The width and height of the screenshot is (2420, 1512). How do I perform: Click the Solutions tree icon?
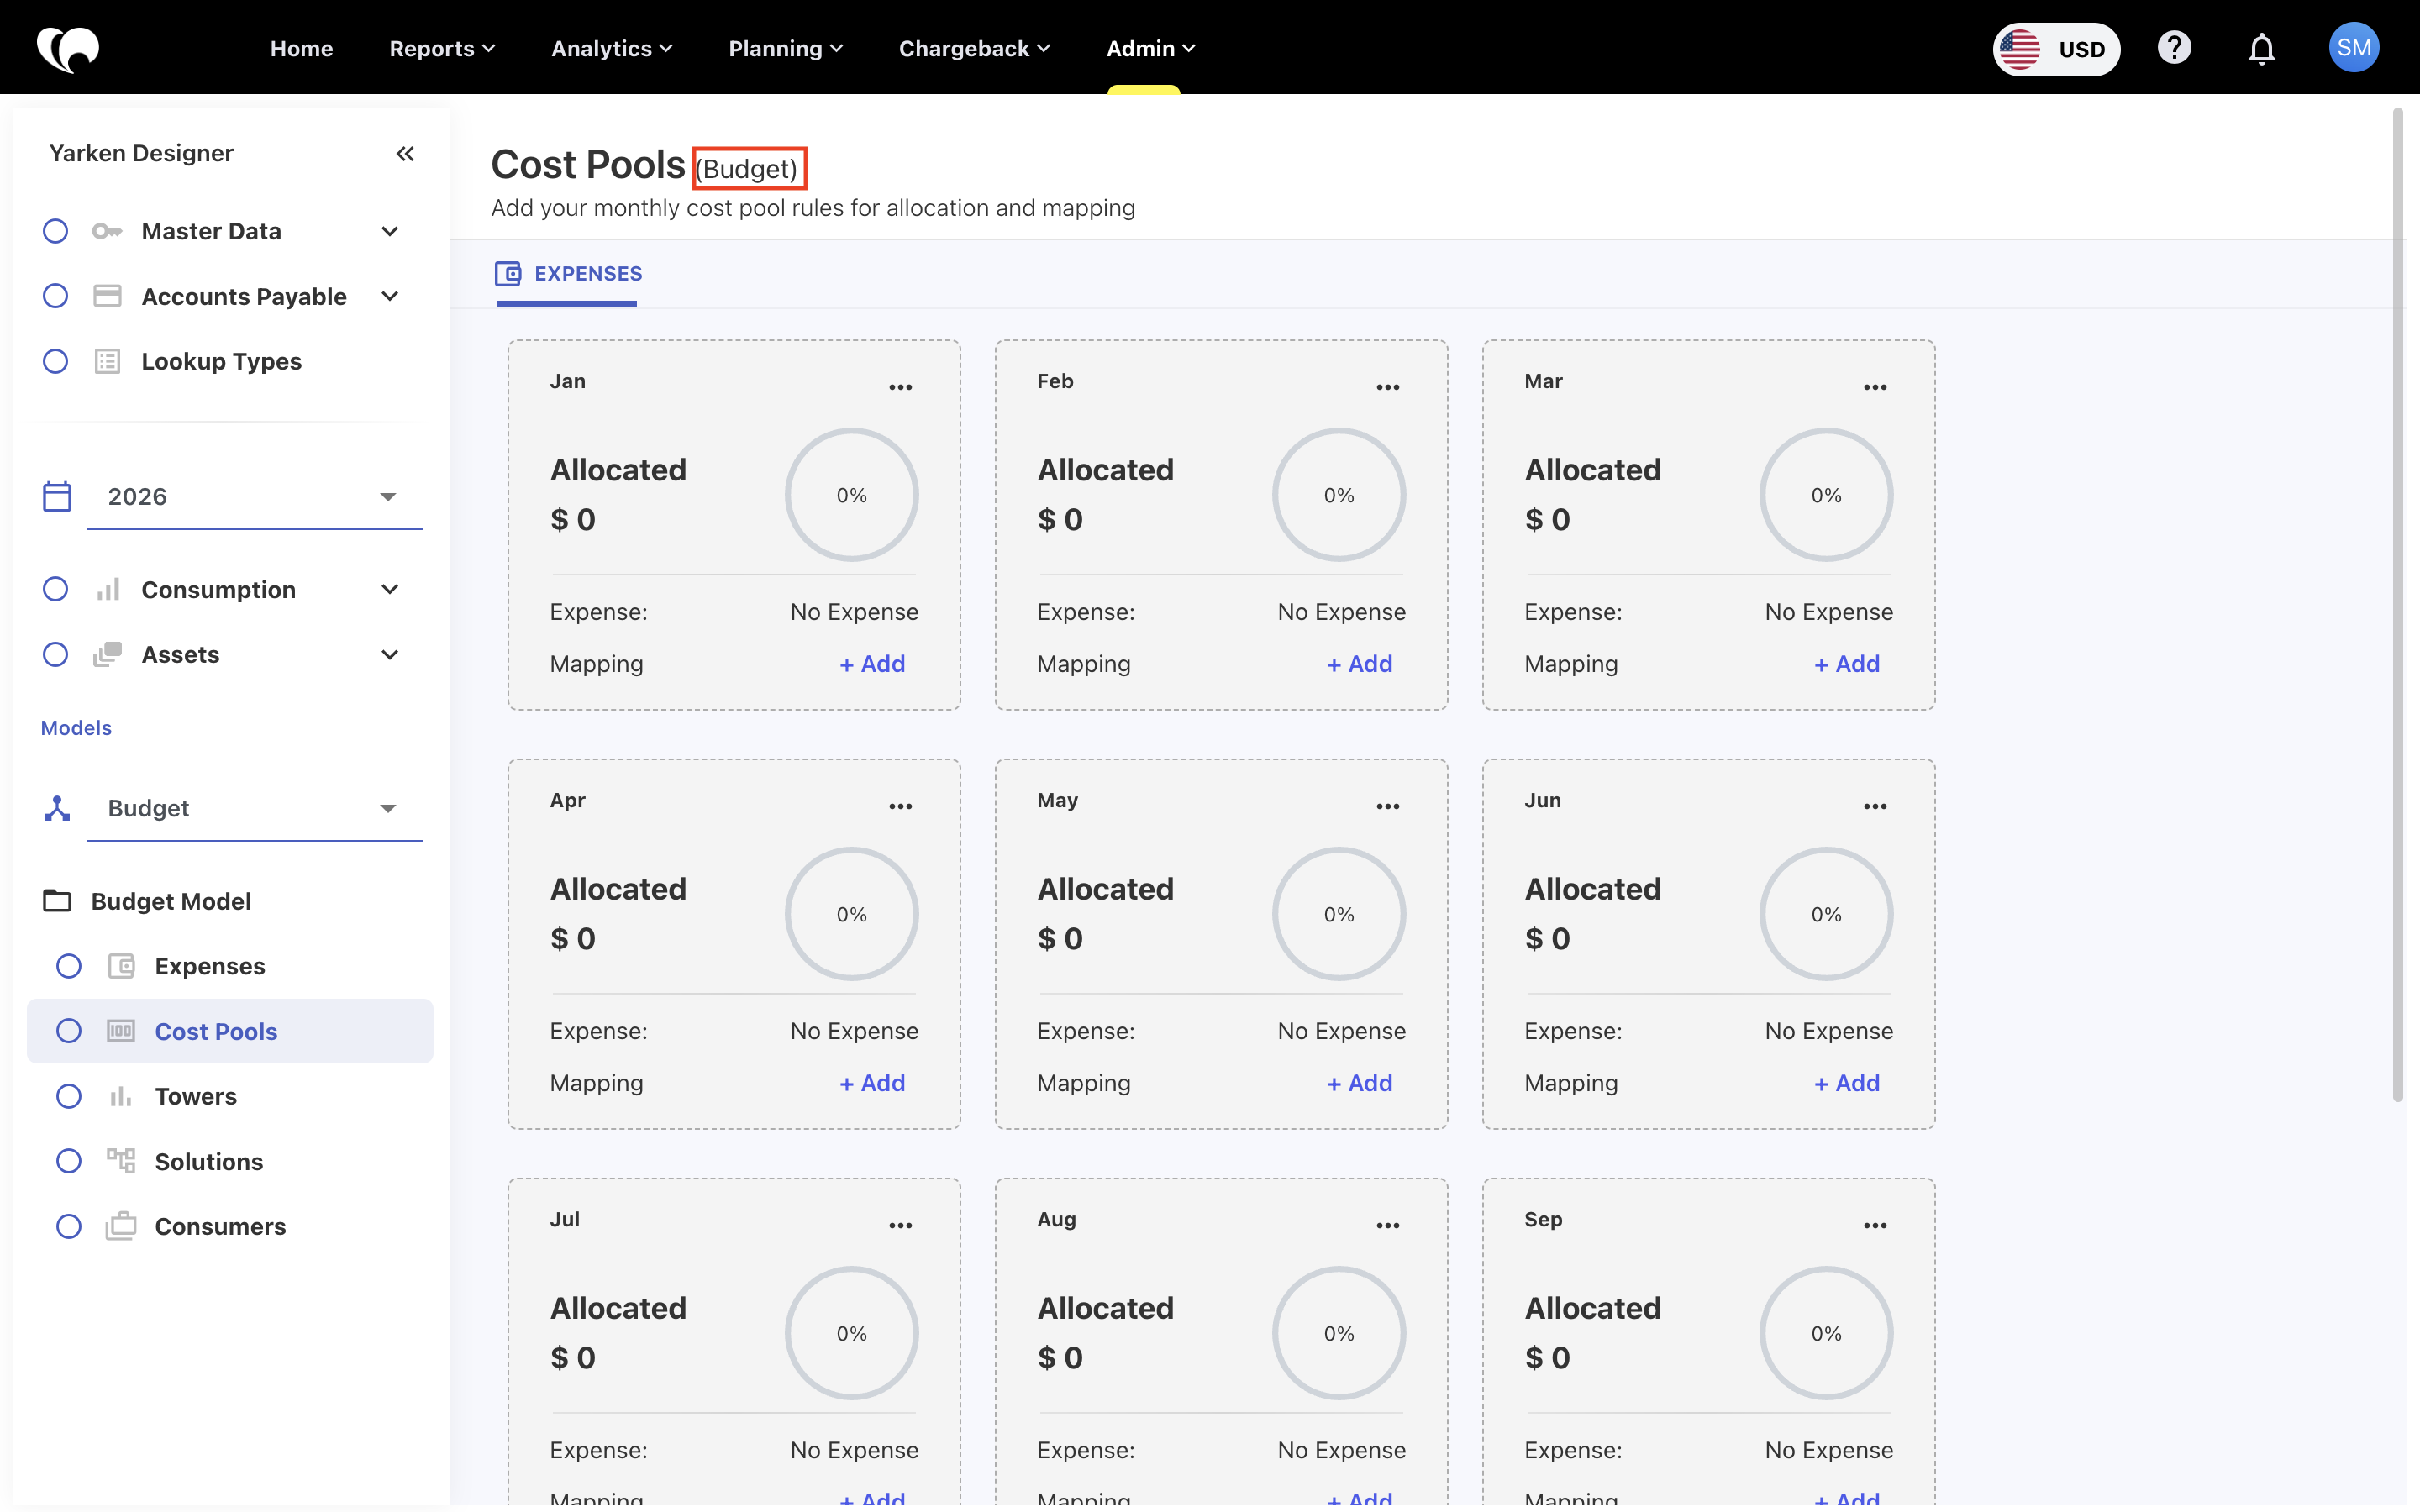pyautogui.click(x=121, y=1161)
